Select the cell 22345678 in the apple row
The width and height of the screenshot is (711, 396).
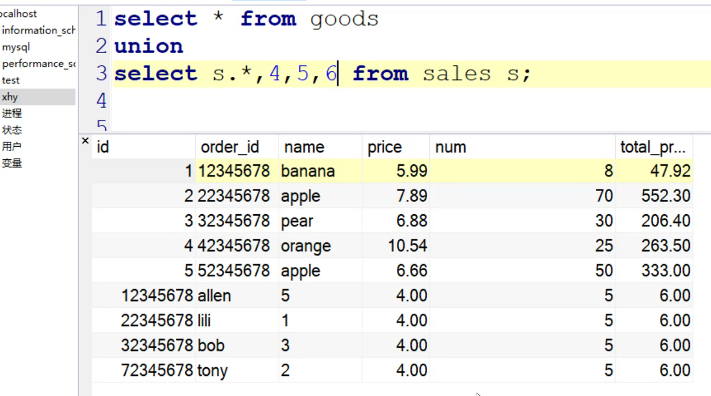coord(237,196)
